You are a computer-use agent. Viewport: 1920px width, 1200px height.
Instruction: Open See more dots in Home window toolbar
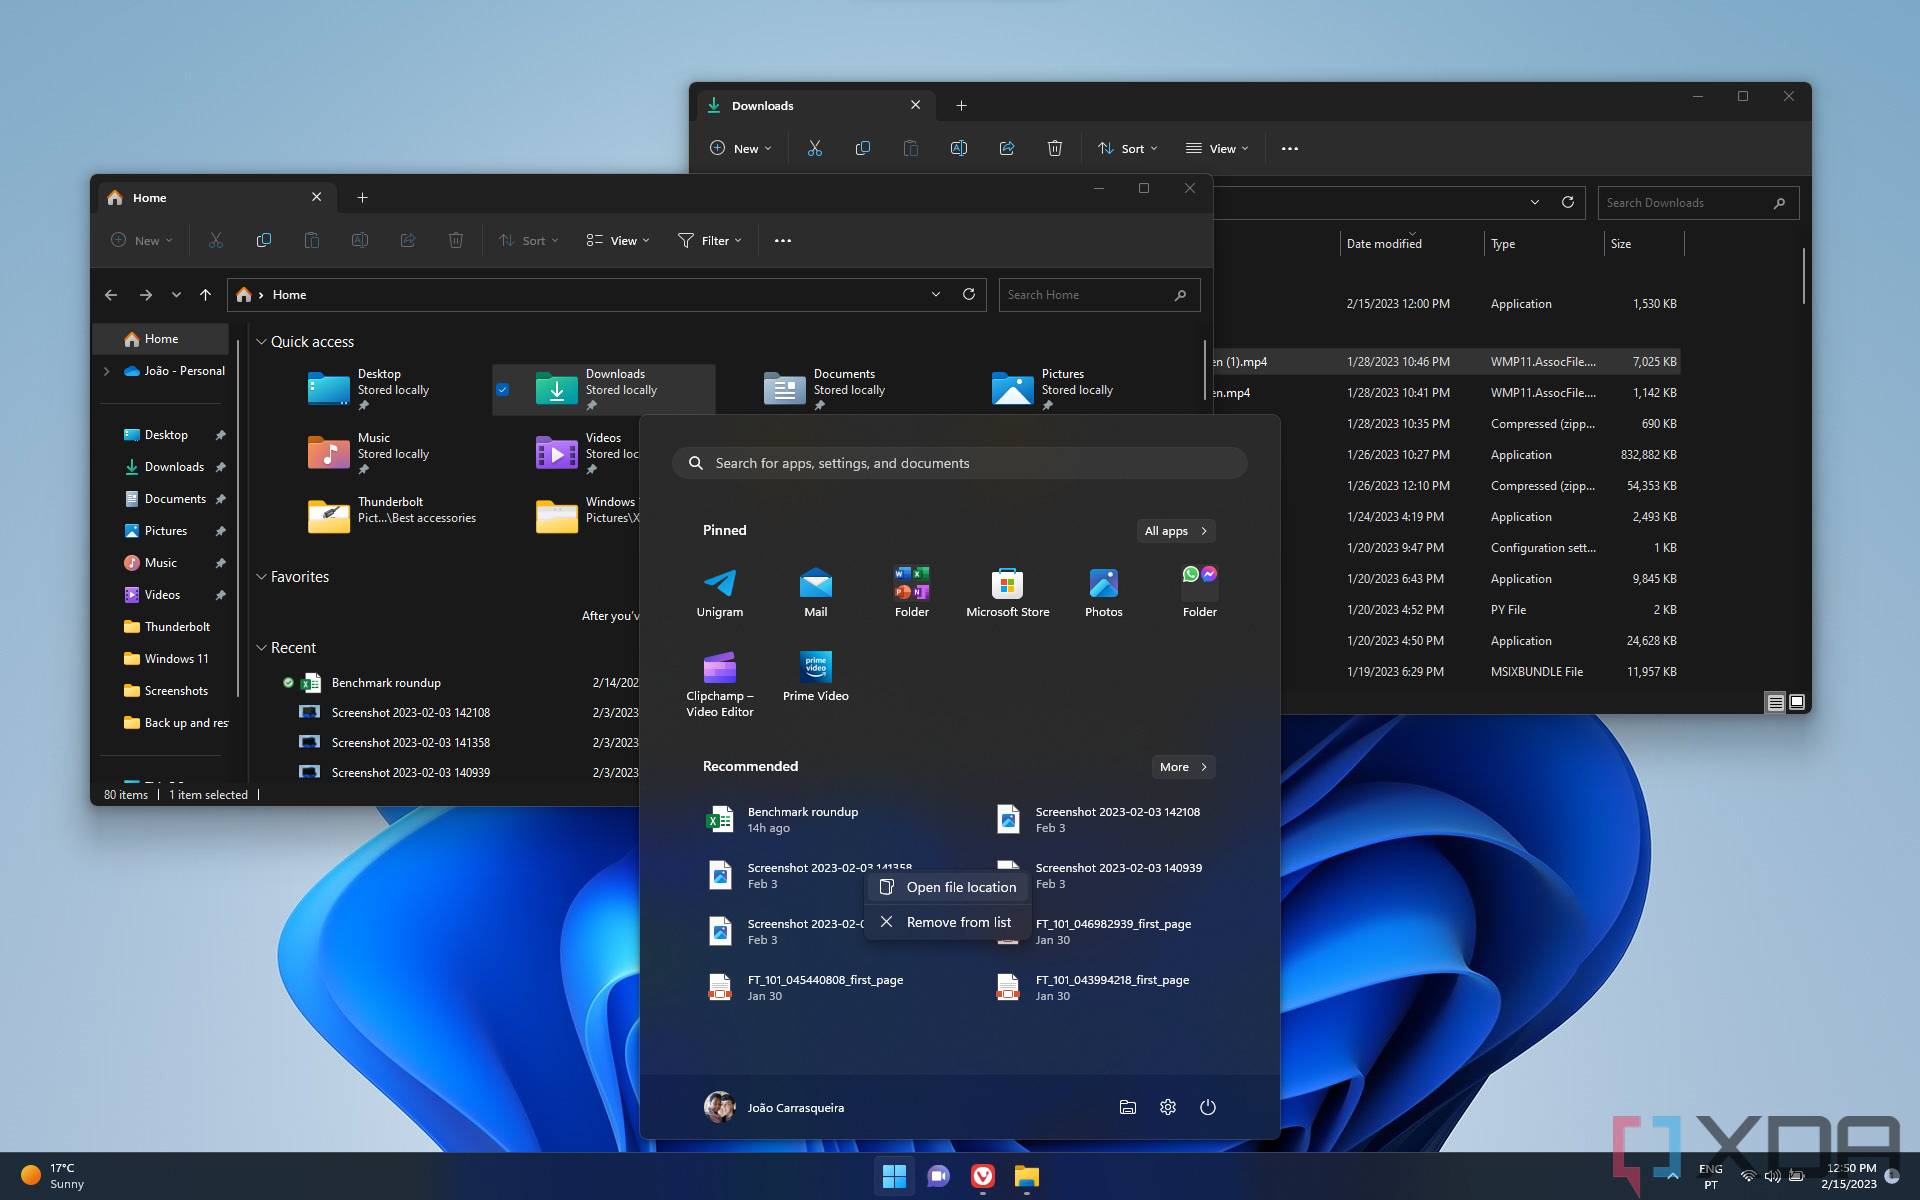click(x=783, y=240)
